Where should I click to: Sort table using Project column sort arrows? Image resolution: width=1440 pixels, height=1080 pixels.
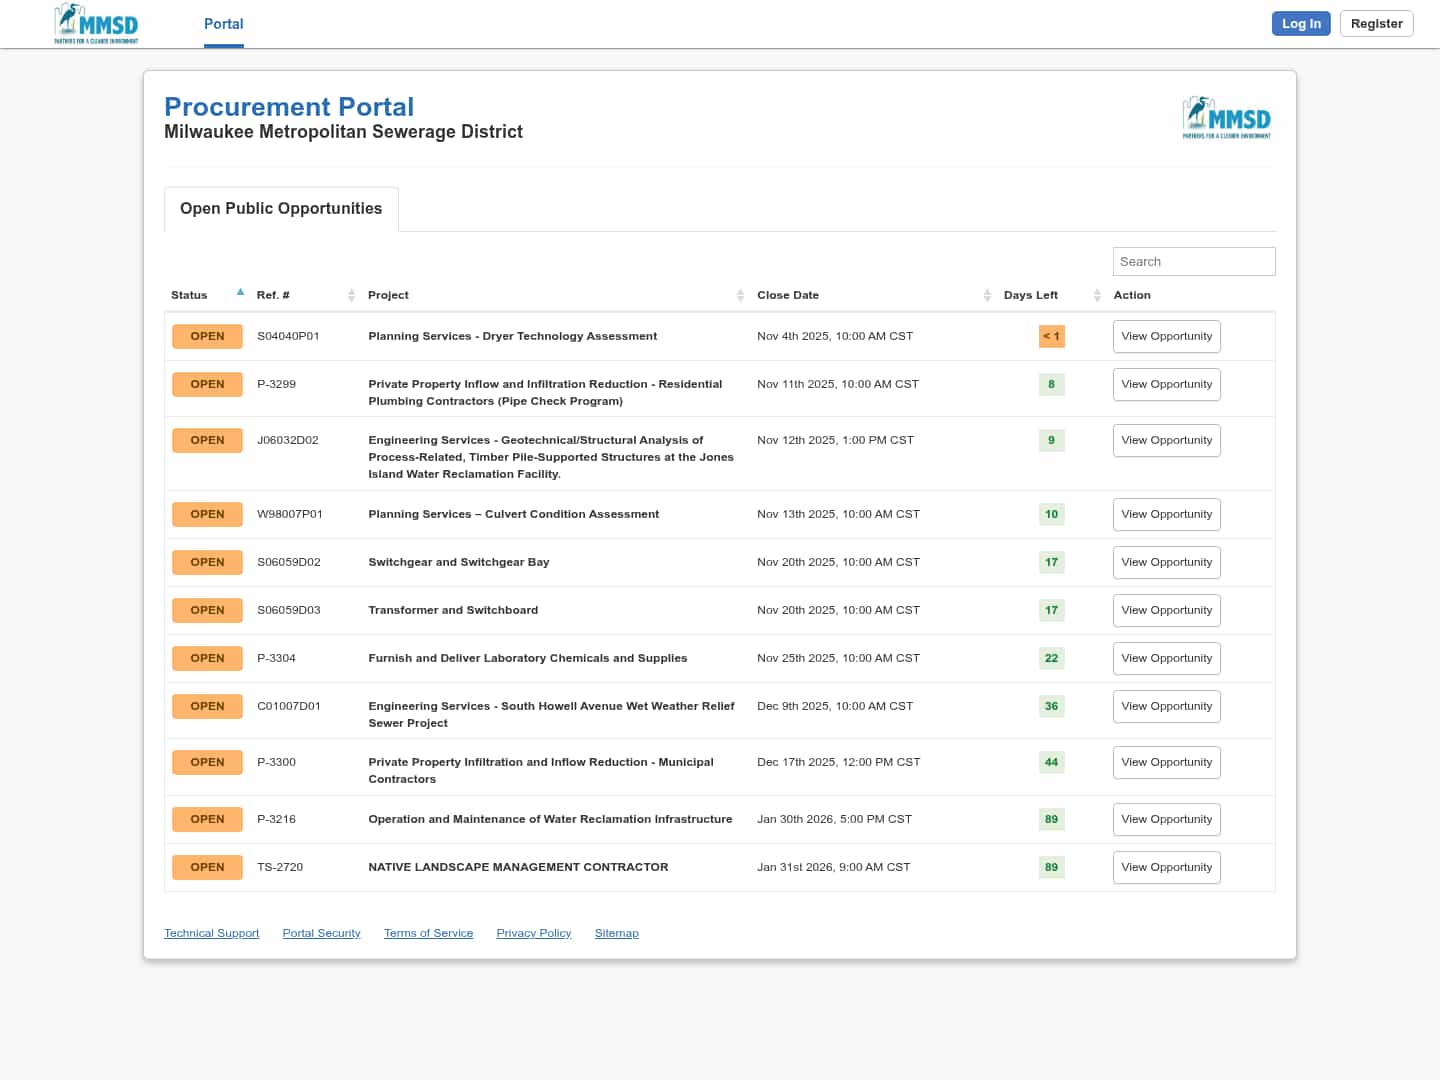point(740,295)
